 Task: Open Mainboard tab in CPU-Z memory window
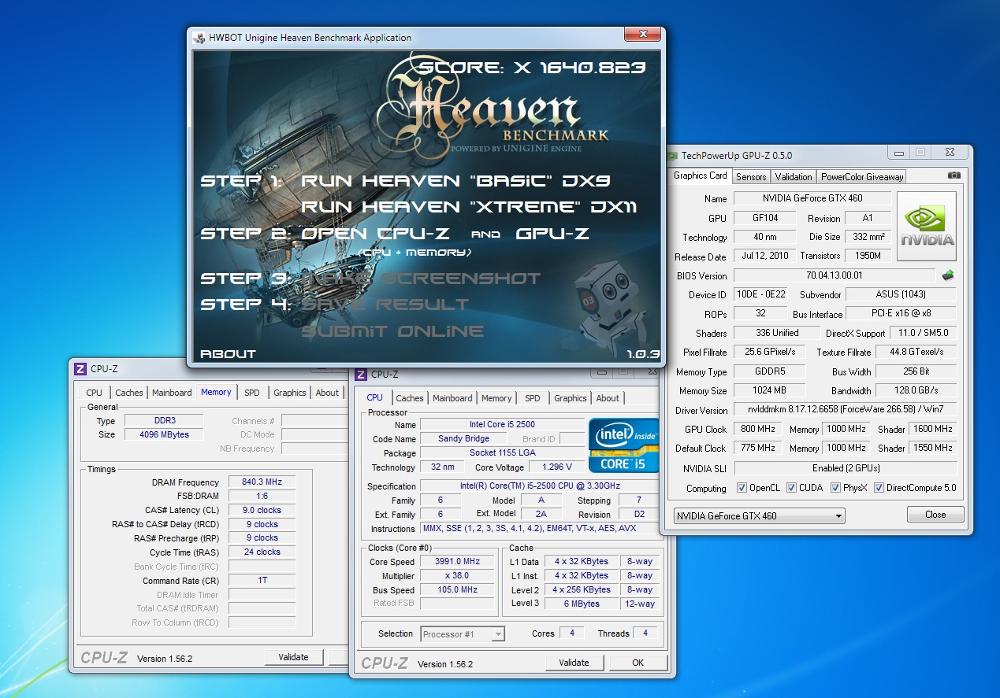[172, 393]
